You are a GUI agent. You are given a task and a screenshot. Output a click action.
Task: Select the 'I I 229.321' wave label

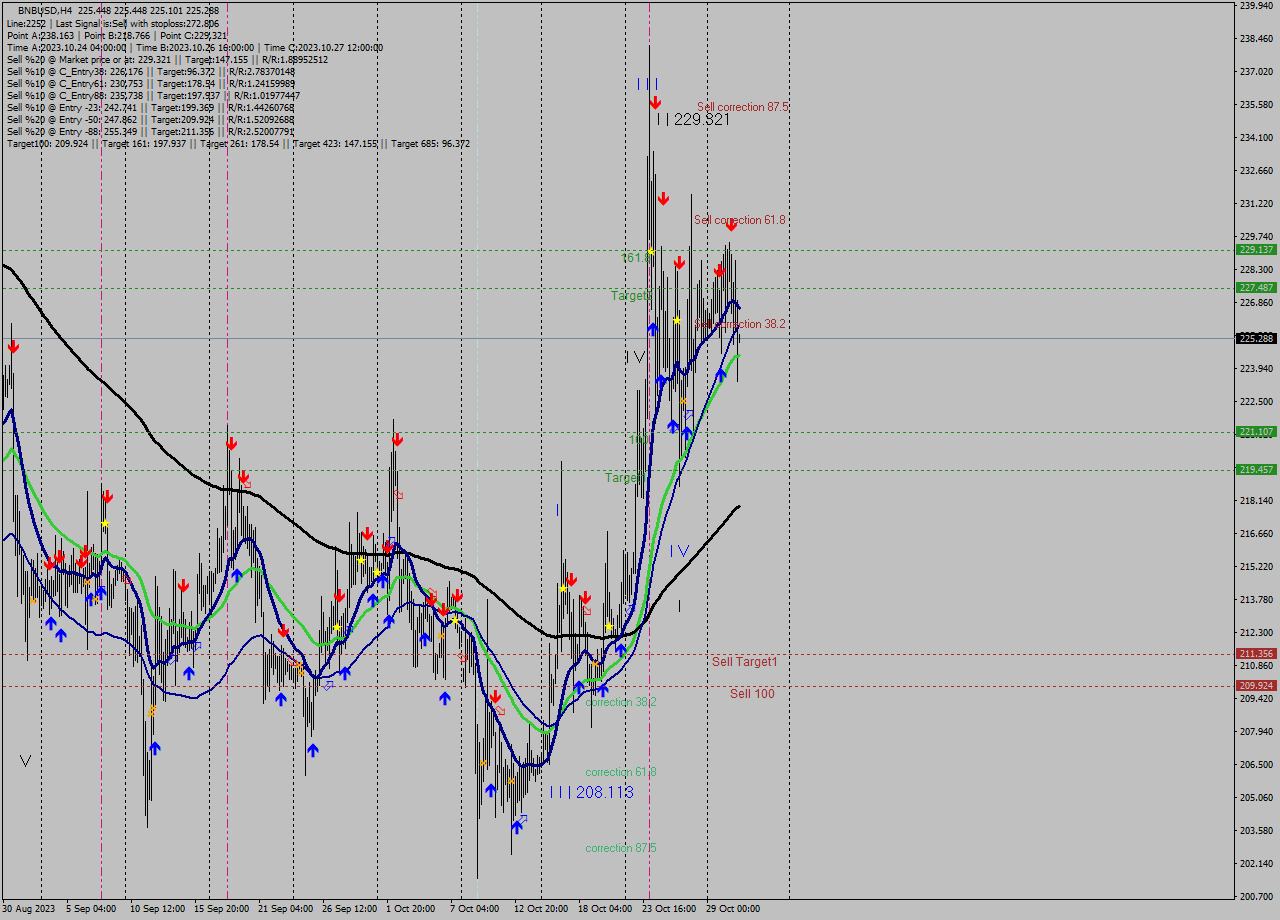pos(693,119)
